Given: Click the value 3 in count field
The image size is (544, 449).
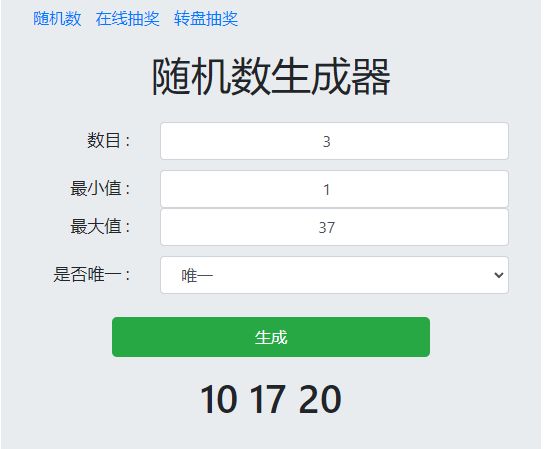Looking at the screenshot, I should point(326,142).
